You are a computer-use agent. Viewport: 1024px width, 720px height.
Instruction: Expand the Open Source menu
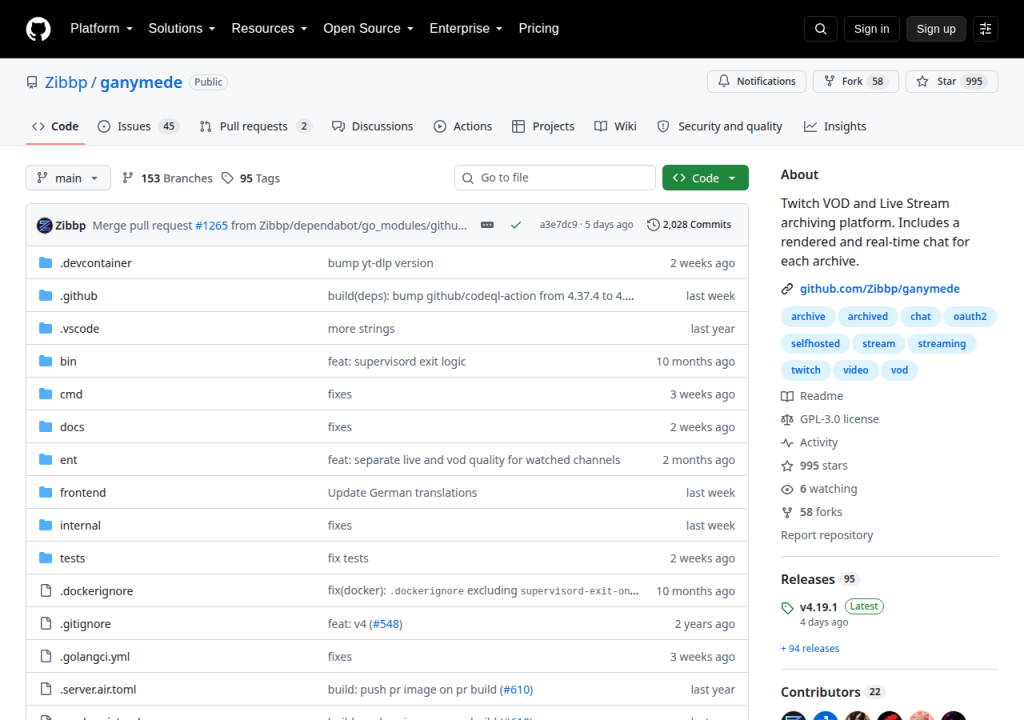(368, 29)
